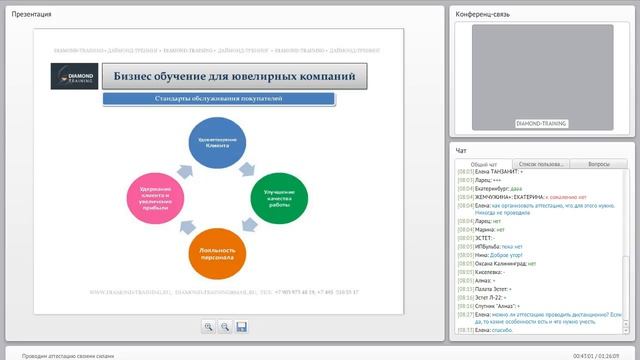Open the Список пользователей tab
The image size is (640, 360).
(x=541, y=164)
